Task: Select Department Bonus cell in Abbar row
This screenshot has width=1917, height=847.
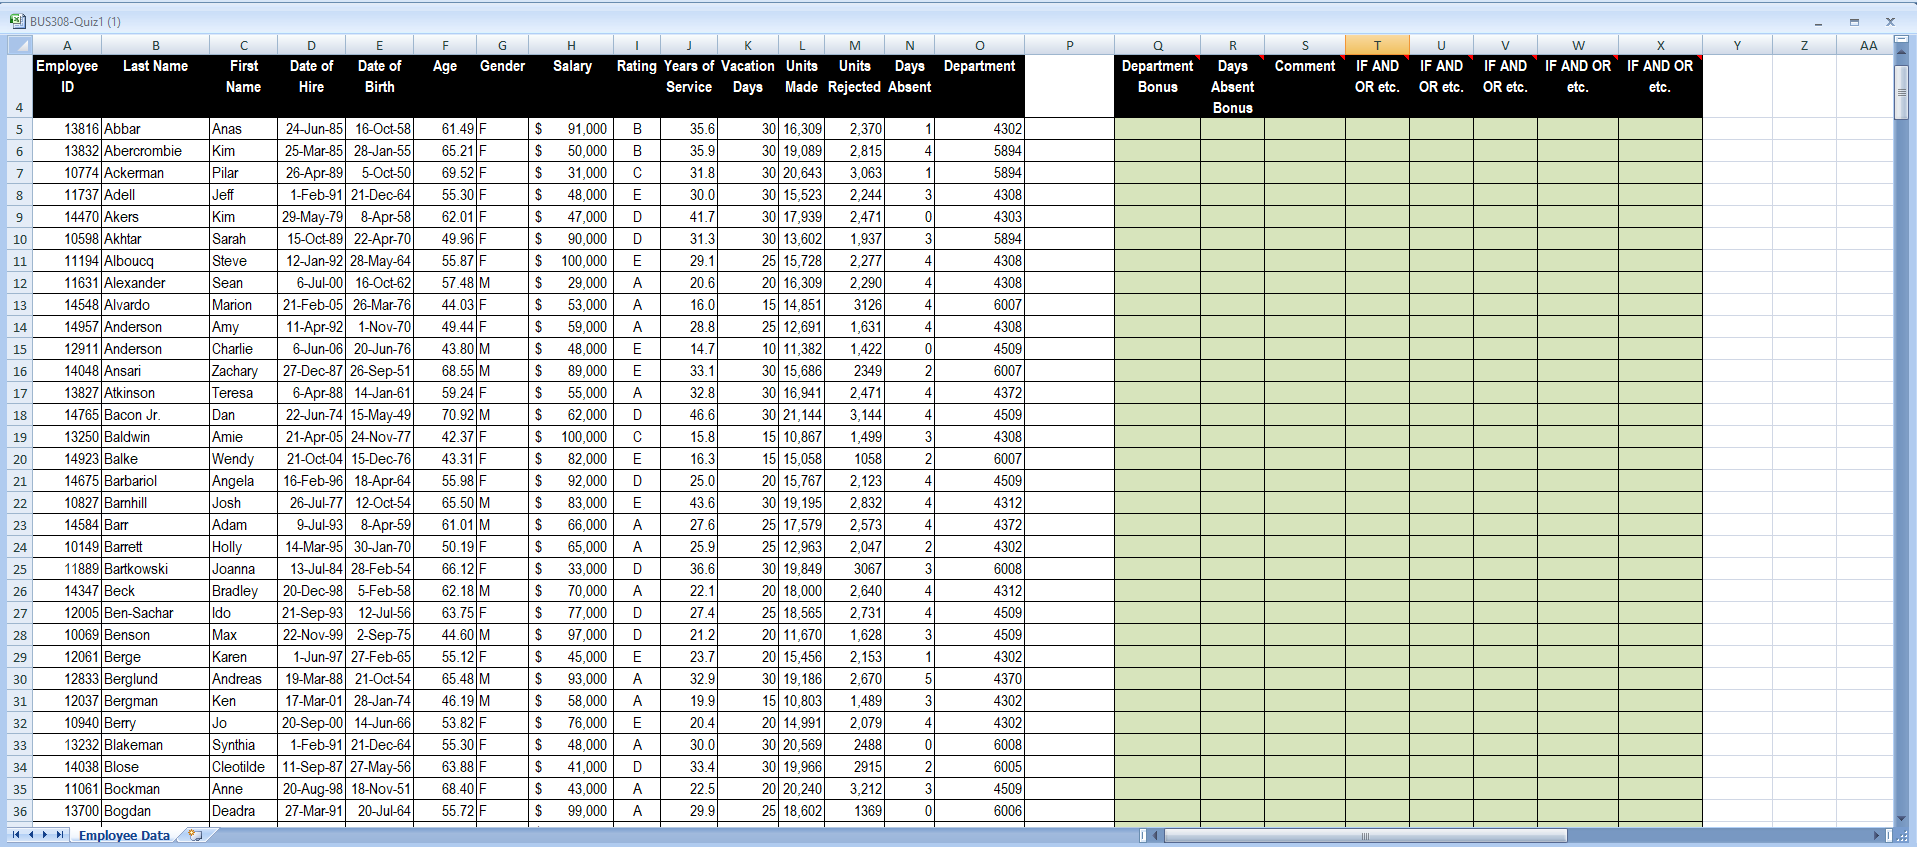Action: pos(1157,129)
